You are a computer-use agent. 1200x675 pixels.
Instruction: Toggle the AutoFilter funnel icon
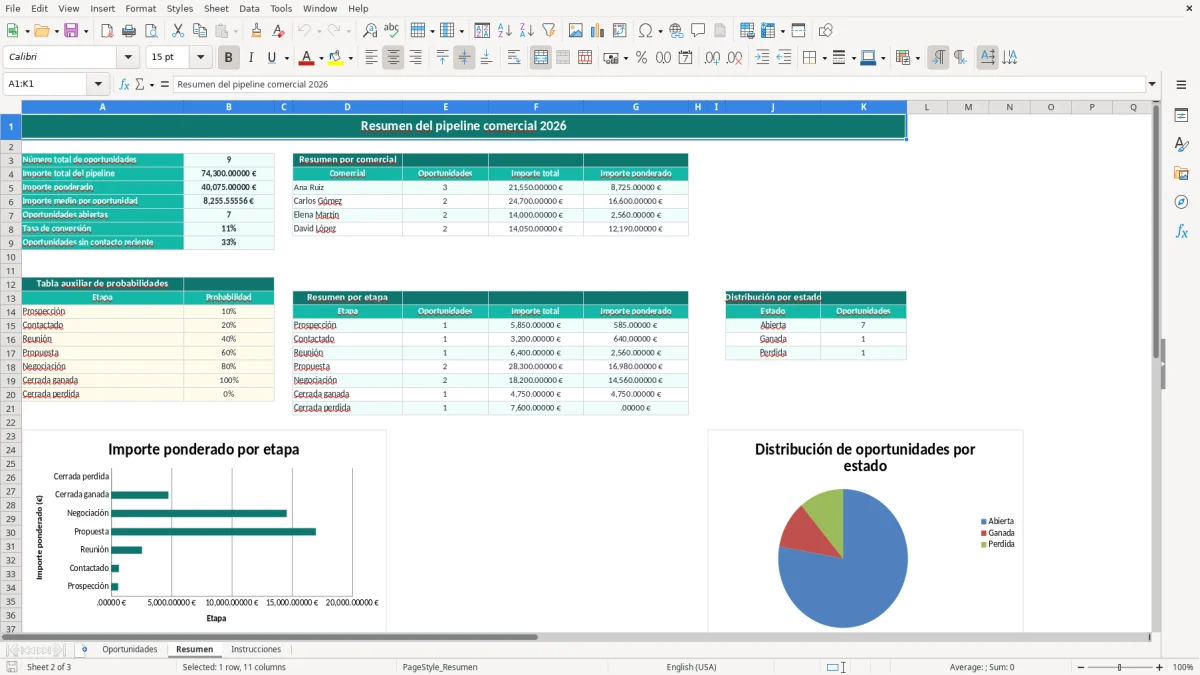tap(549, 31)
